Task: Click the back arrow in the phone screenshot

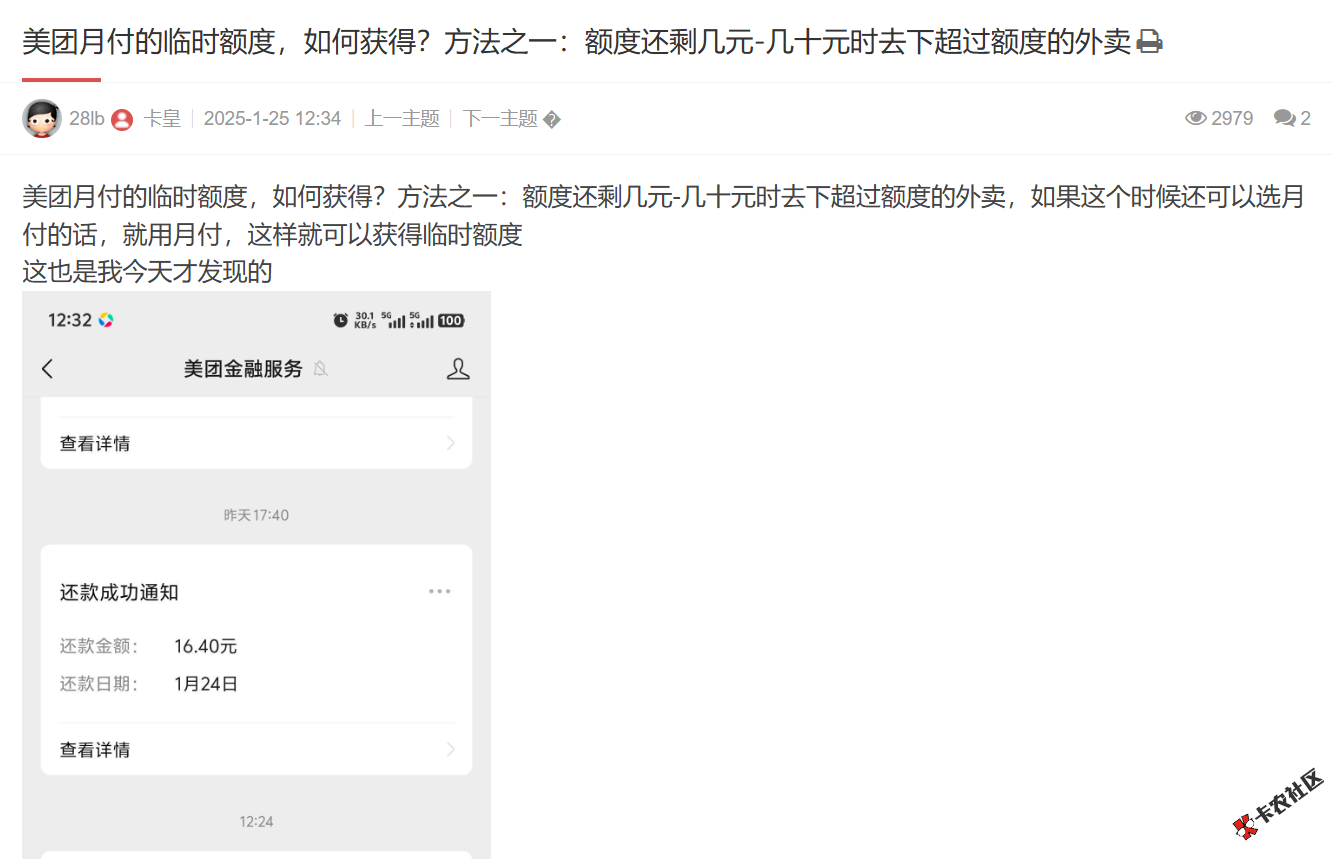Action: (47, 368)
